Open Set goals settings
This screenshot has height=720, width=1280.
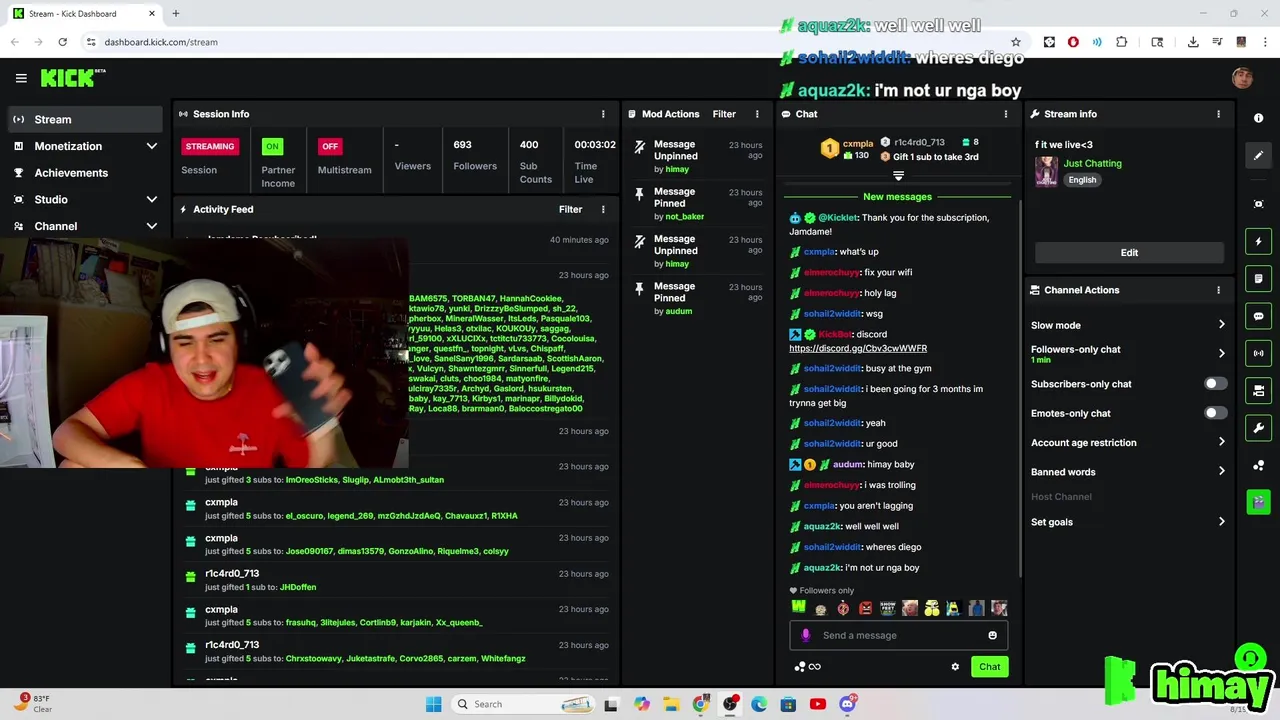coord(1128,522)
